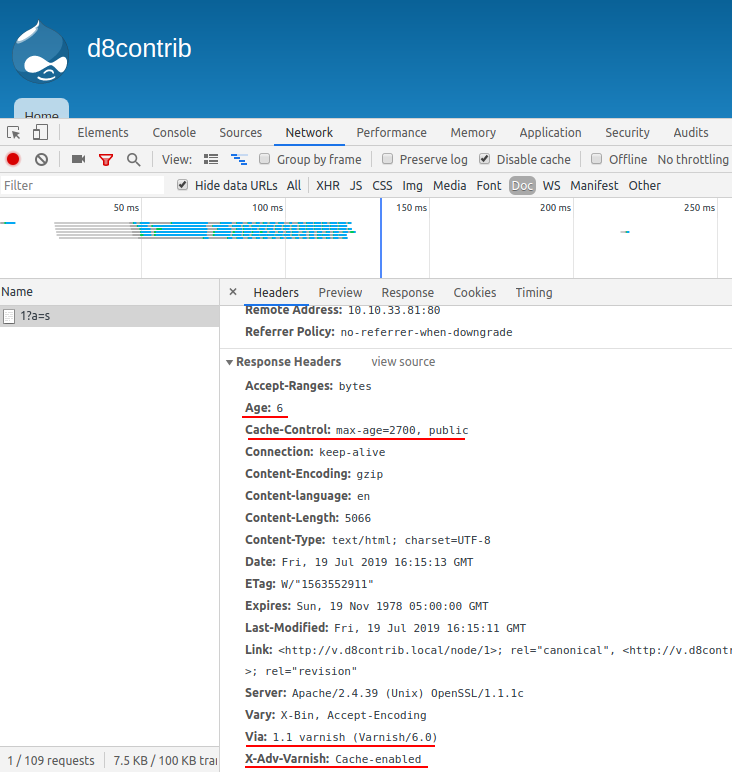This screenshot has width=732, height=772.
Task: Uncheck the Disable cache checkbox
Action: (x=485, y=159)
